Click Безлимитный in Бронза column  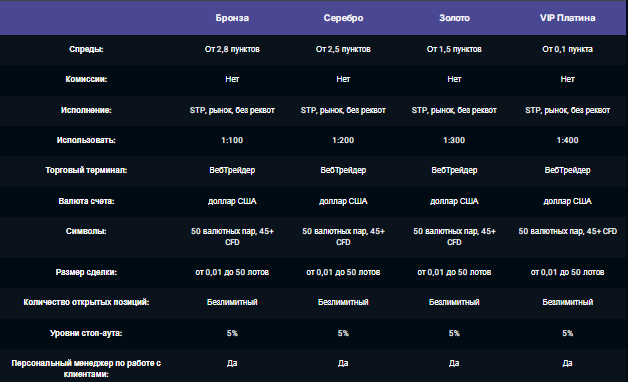pyautogui.click(x=232, y=302)
